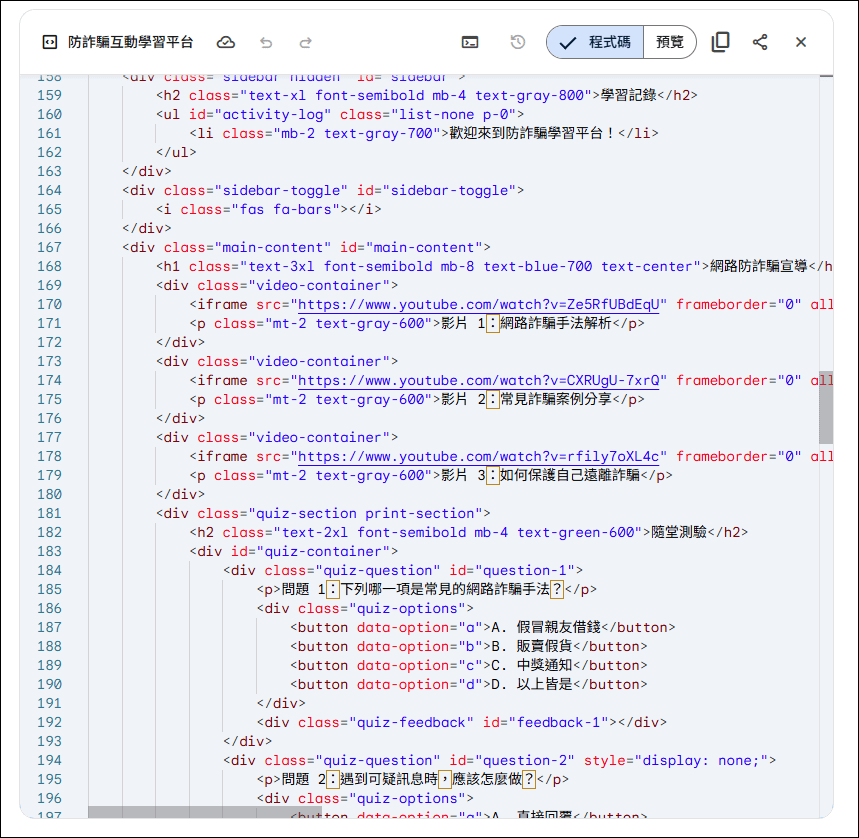Click style "display: none;" on line 194
Screen dimensions: 859x838
tap(701, 761)
